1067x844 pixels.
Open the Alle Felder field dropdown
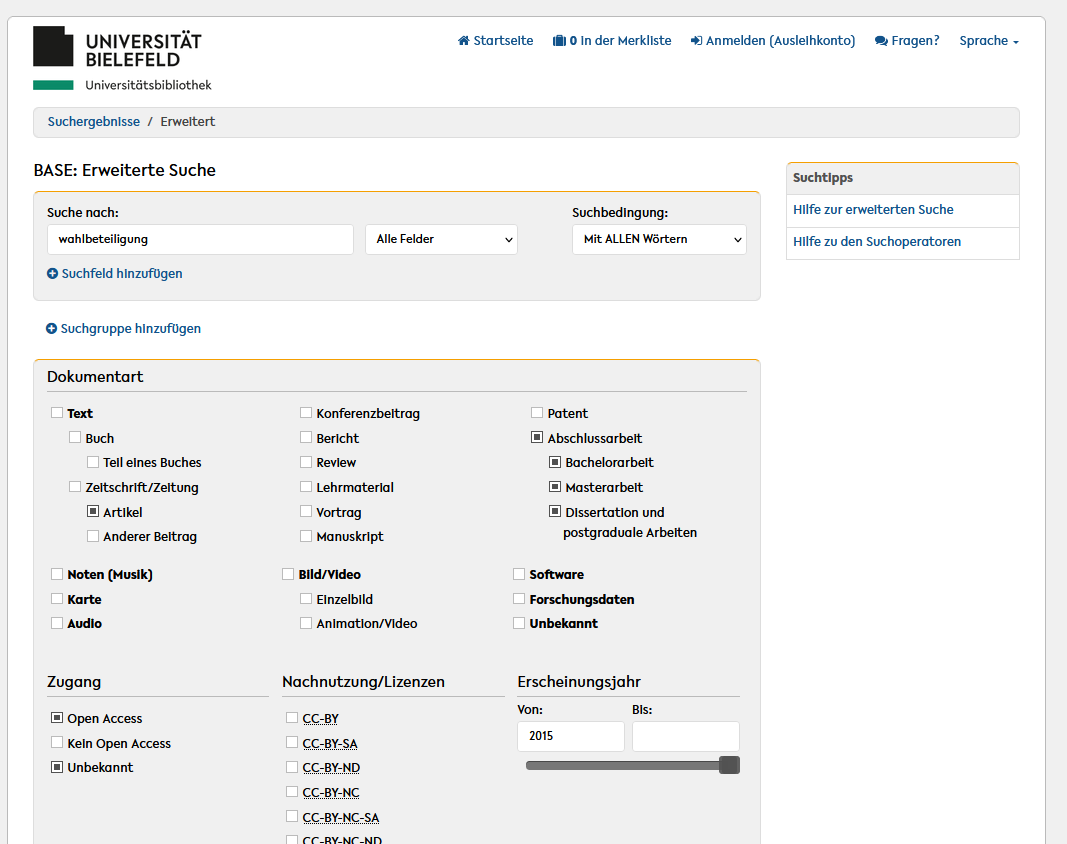(x=442, y=240)
